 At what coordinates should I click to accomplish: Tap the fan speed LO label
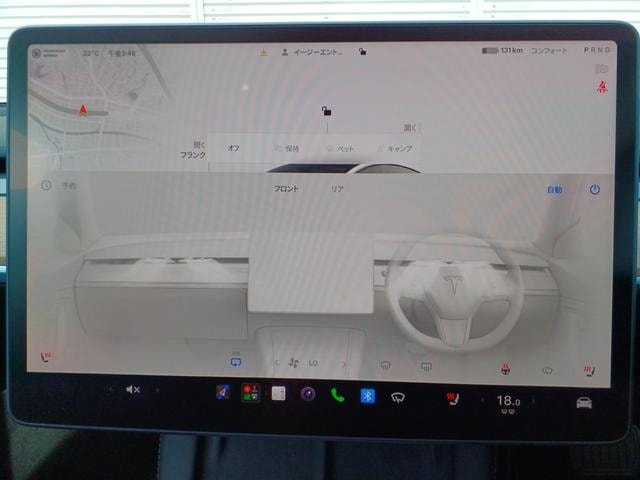pyautogui.click(x=313, y=363)
